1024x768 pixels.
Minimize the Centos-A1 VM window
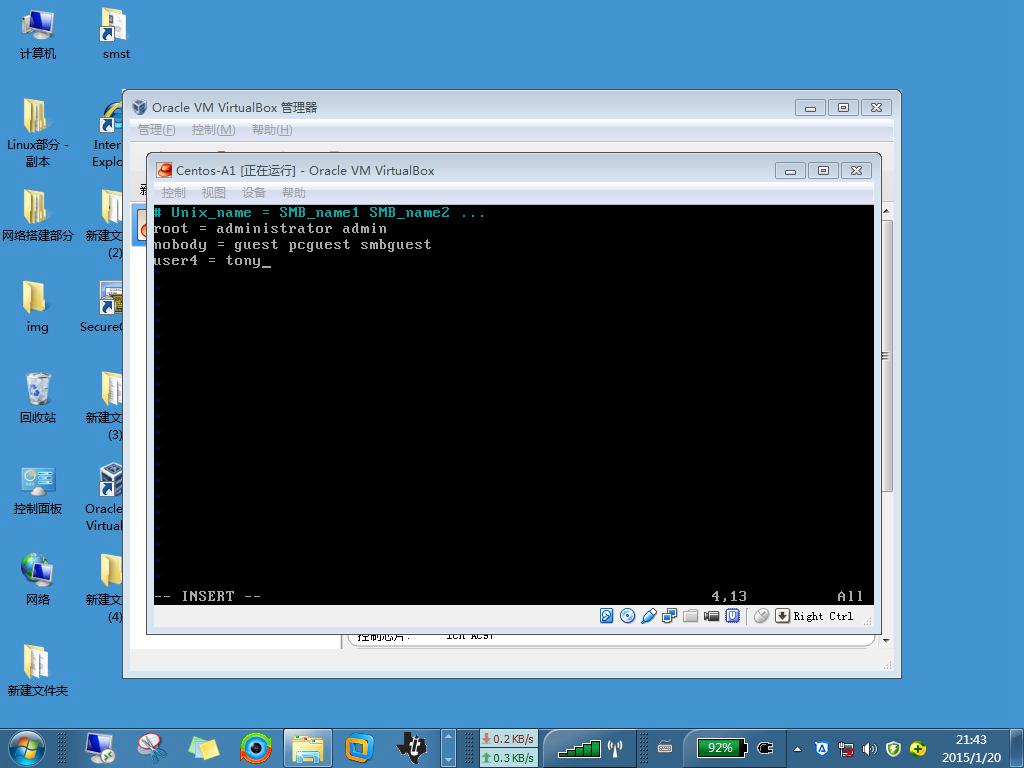(790, 171)
